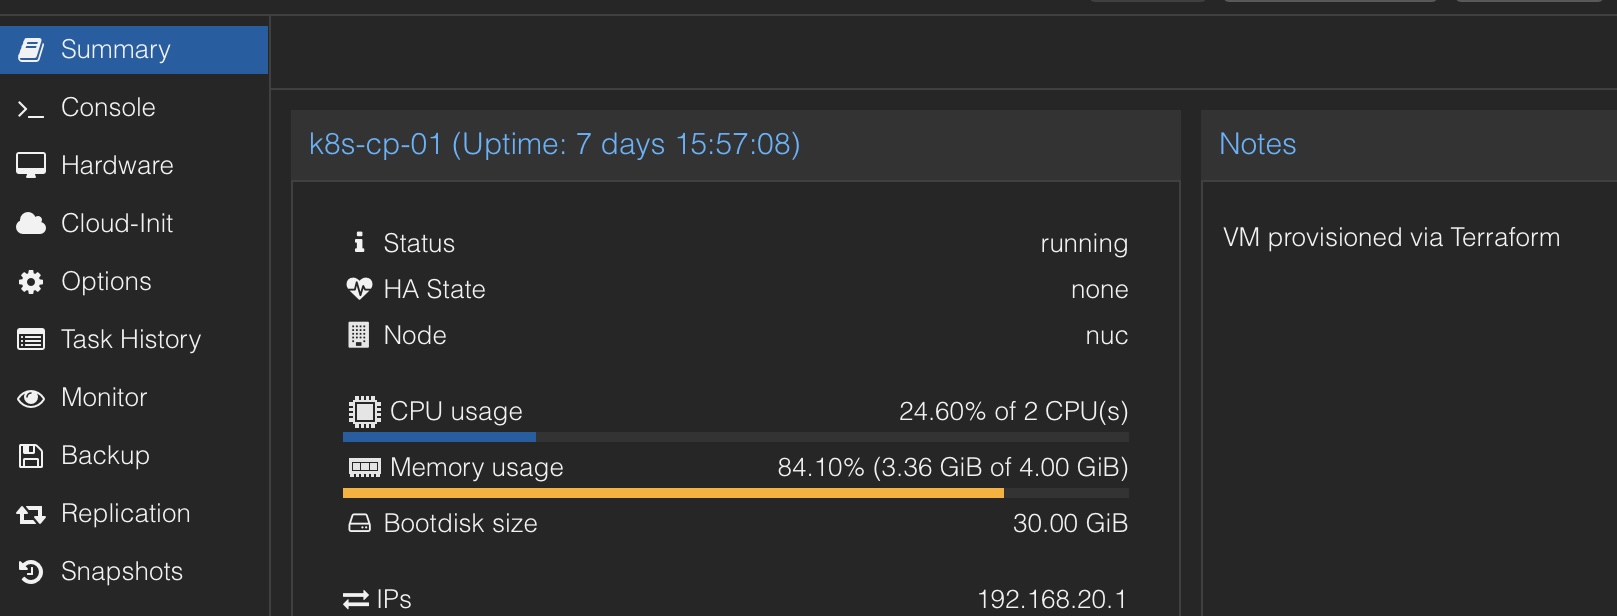Click the Console terminal prompt icon
This screenshot has height=616, width=1617.
(x=31, y=109)
